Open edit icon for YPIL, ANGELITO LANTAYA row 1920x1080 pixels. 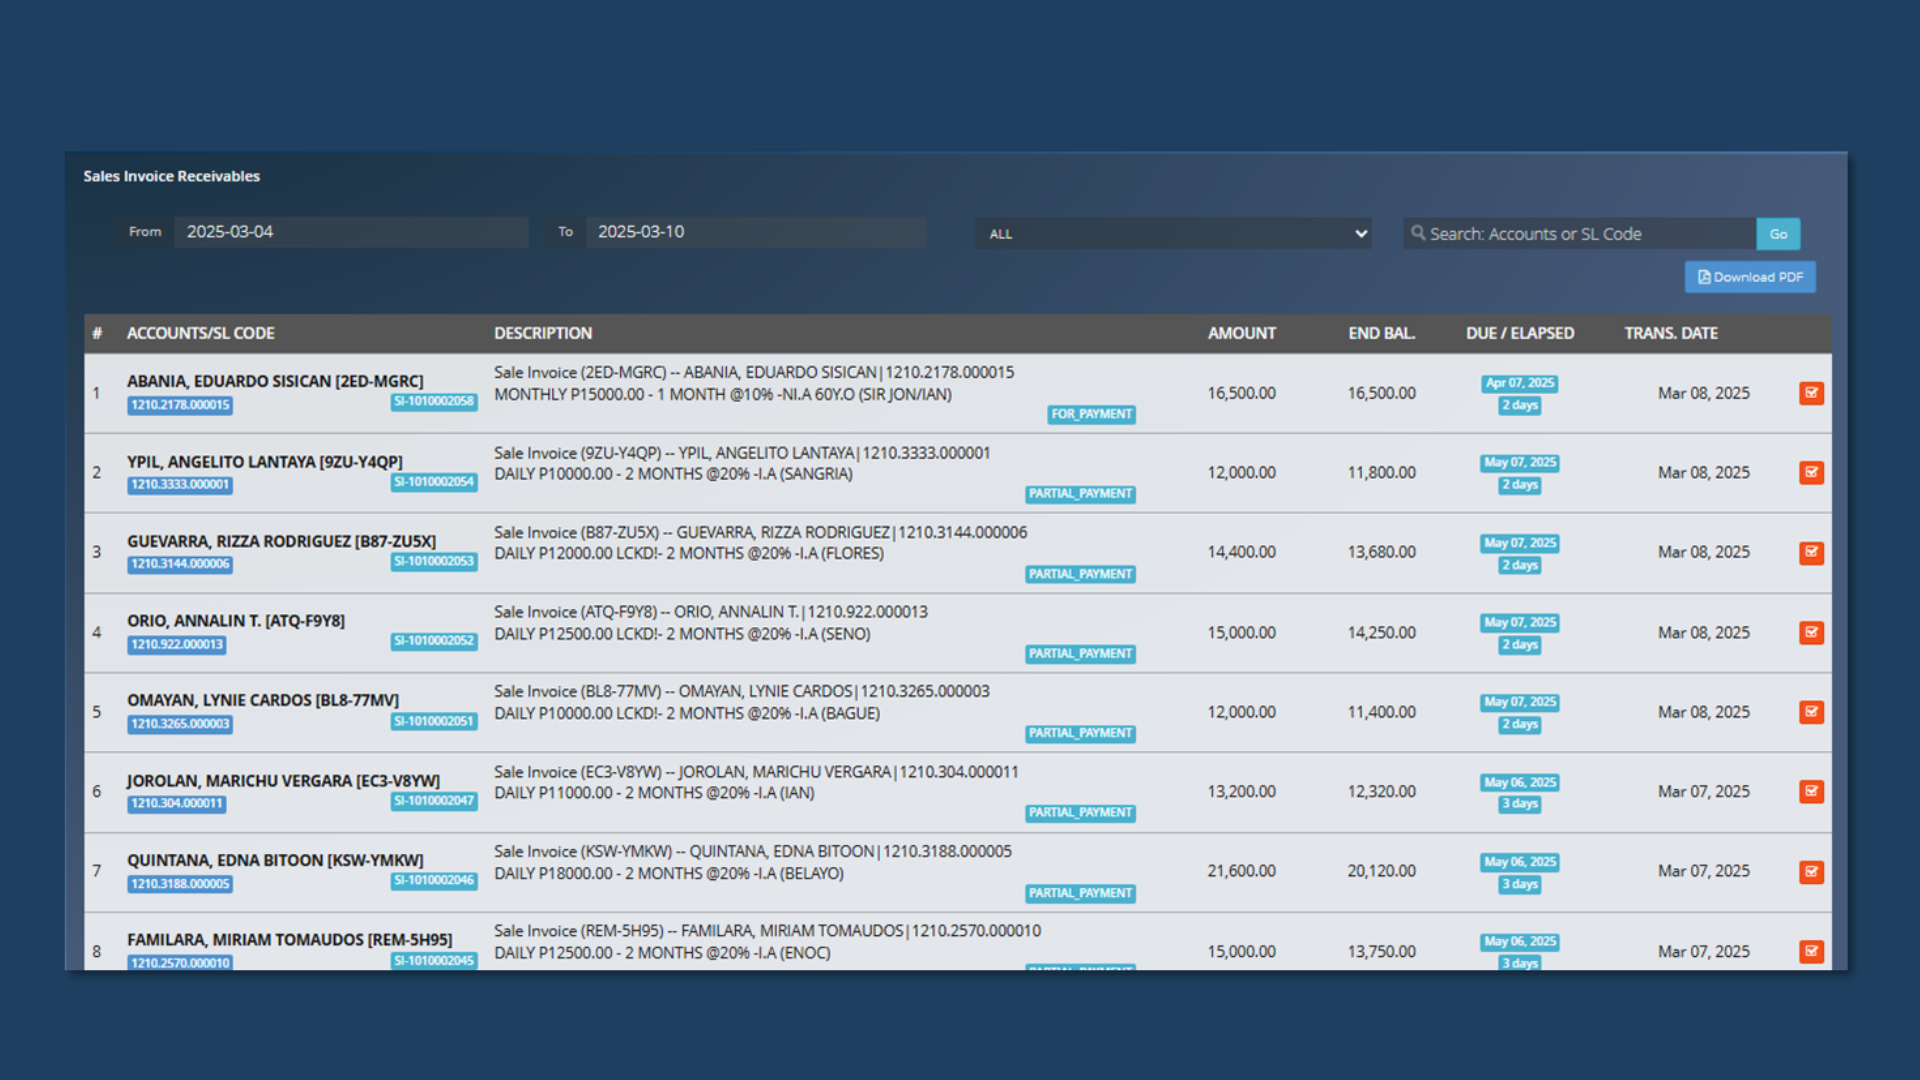[x=1811, y=472]
